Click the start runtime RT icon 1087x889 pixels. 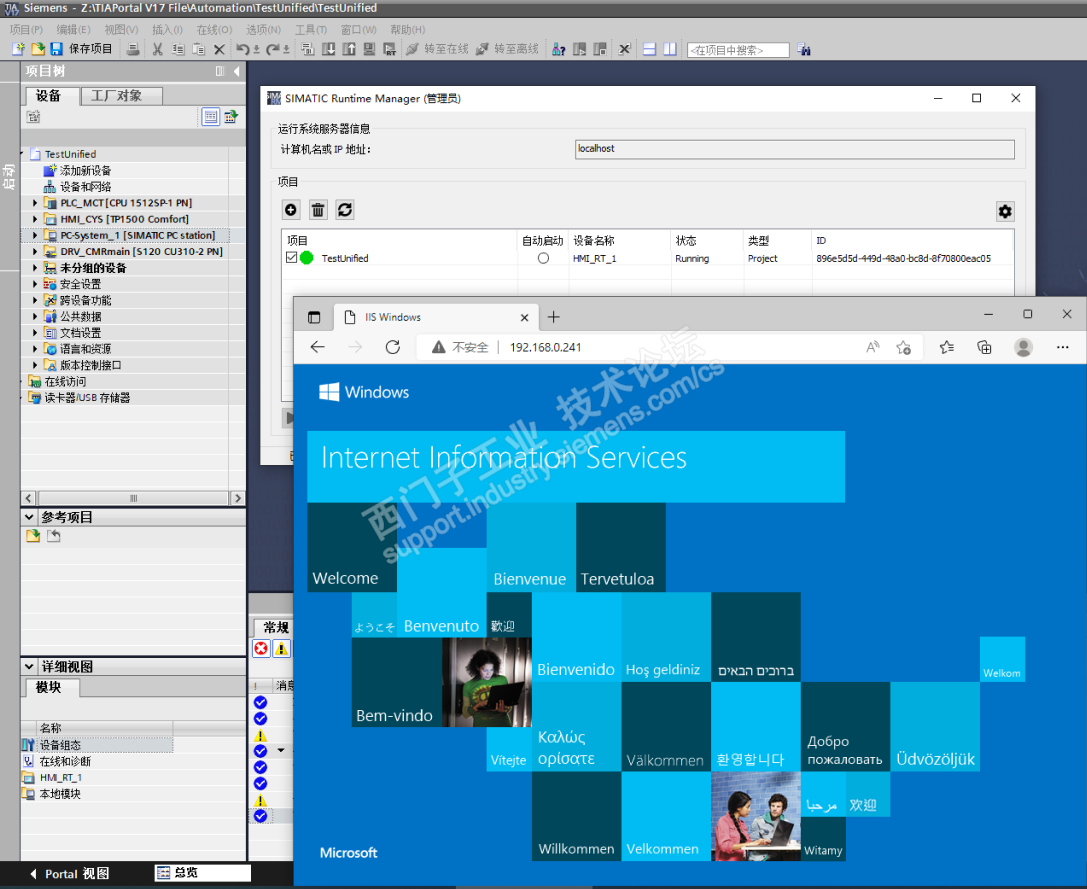(x=390, y=49)
